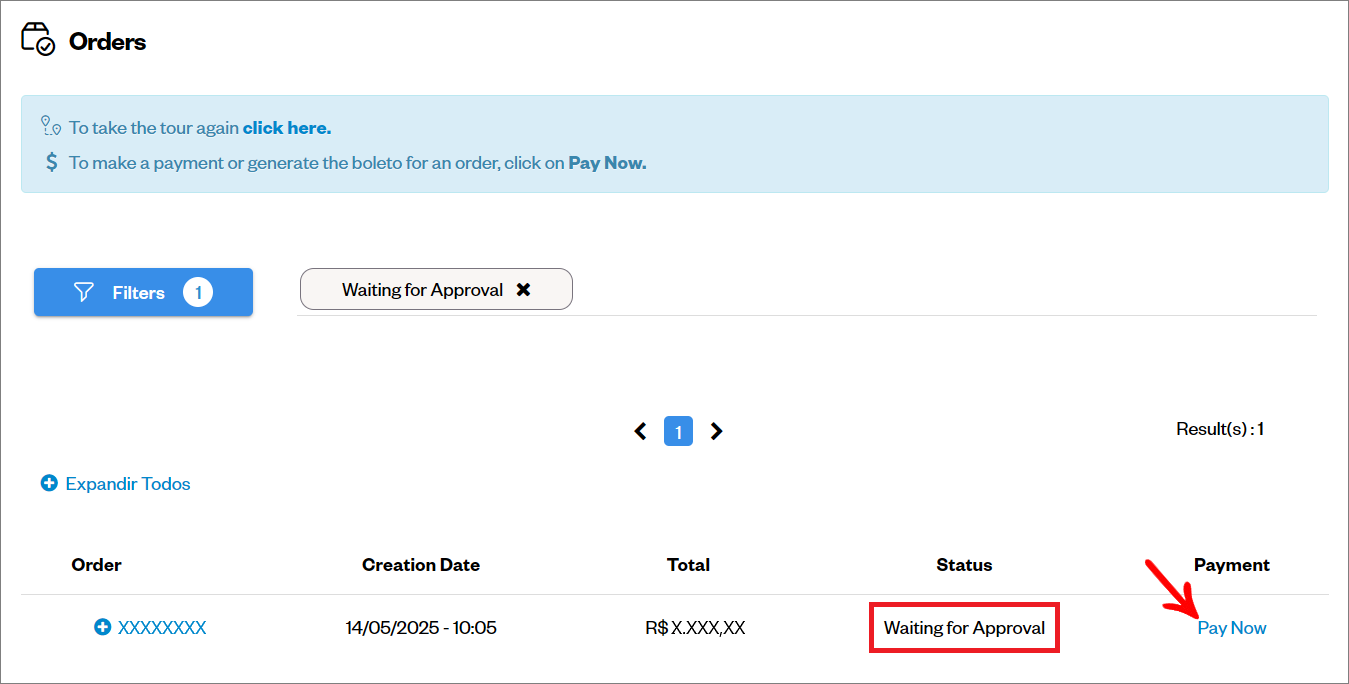1349x684 pixels.
Task: Click the 'Pay Now.' bold text in banner
Action: (607, 163)
